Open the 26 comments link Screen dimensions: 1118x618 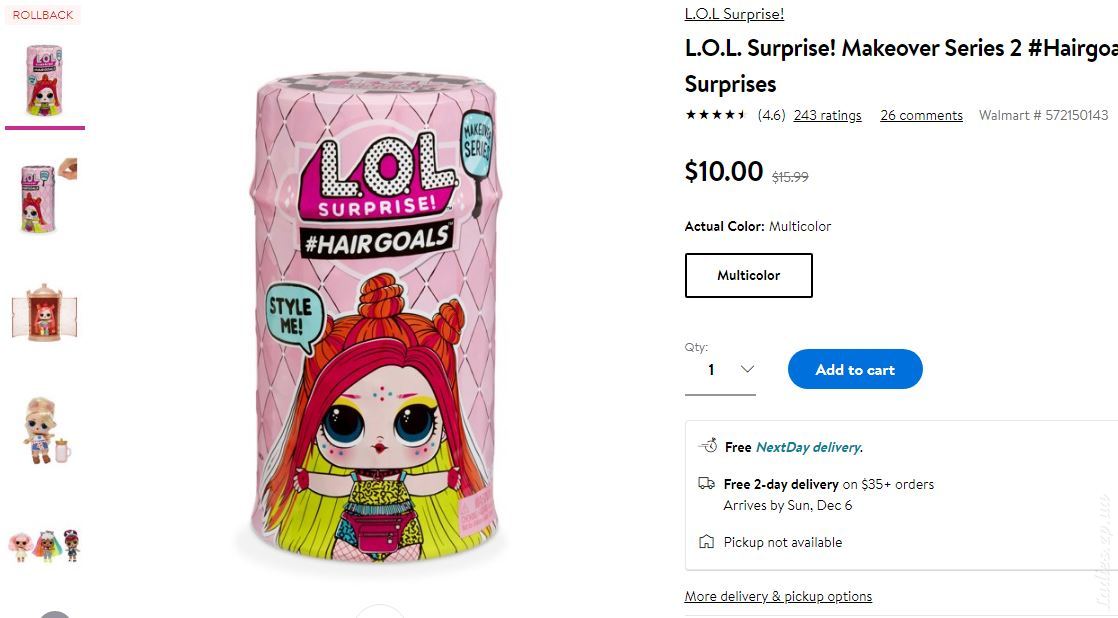921,115
